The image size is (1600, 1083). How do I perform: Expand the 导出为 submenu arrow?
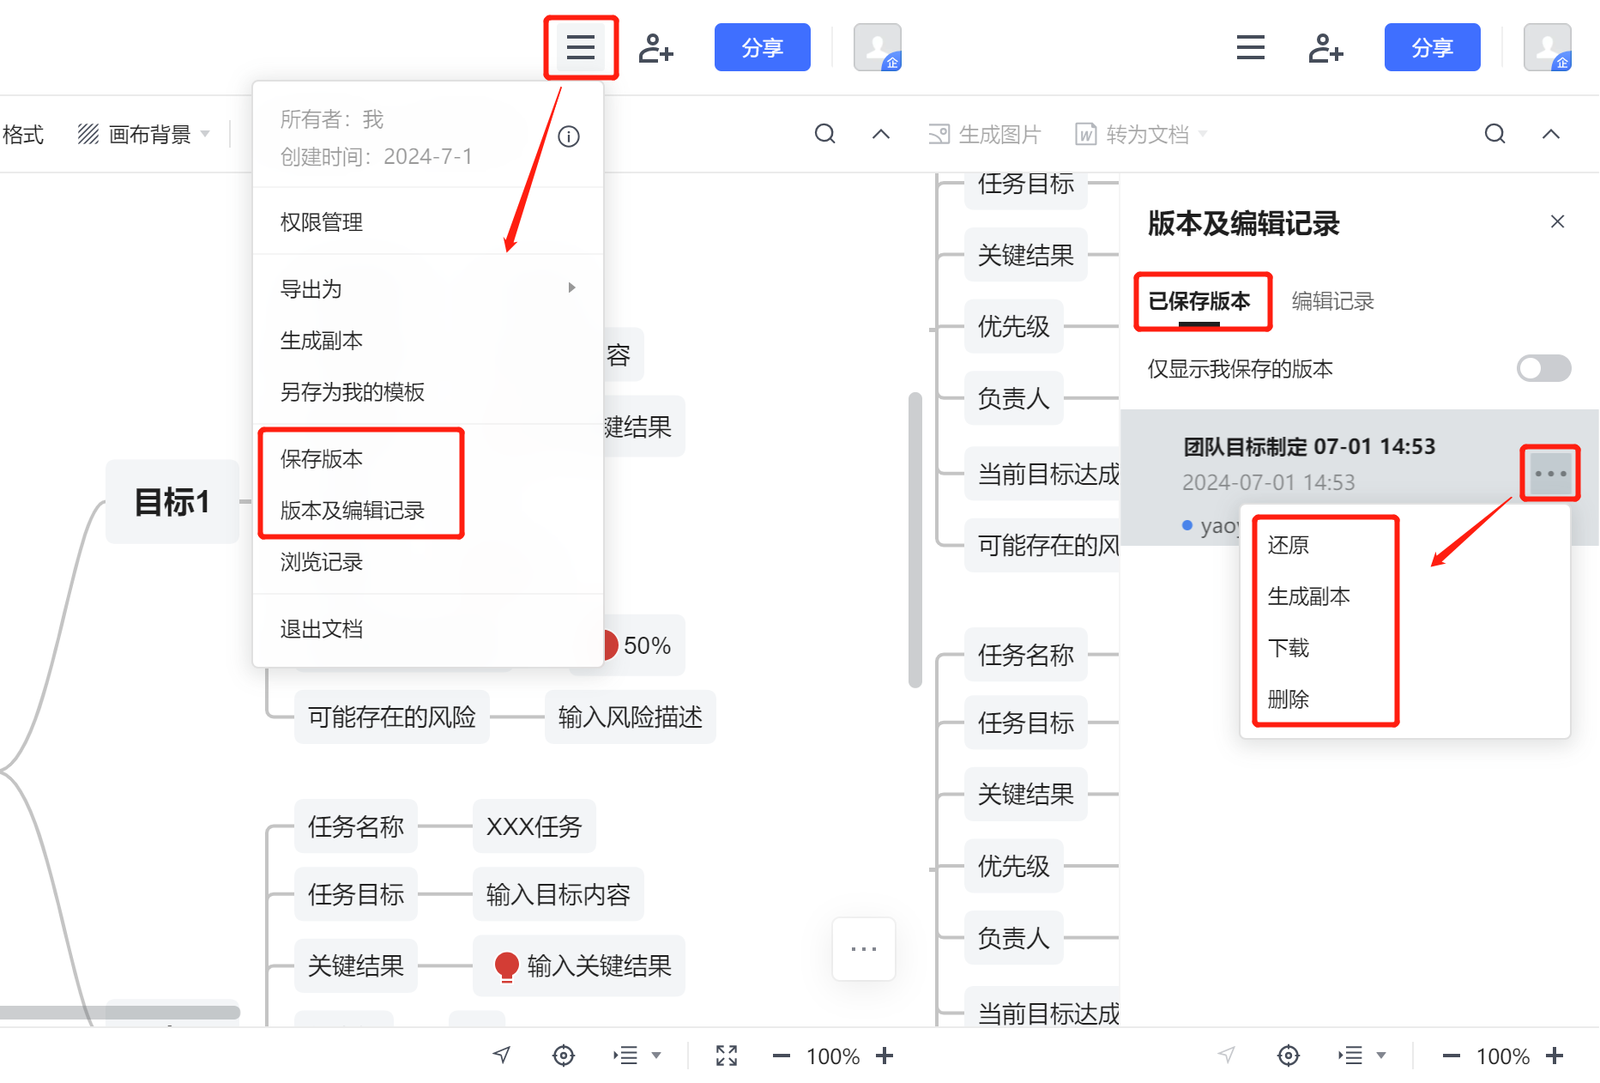[x=572, y=288]
